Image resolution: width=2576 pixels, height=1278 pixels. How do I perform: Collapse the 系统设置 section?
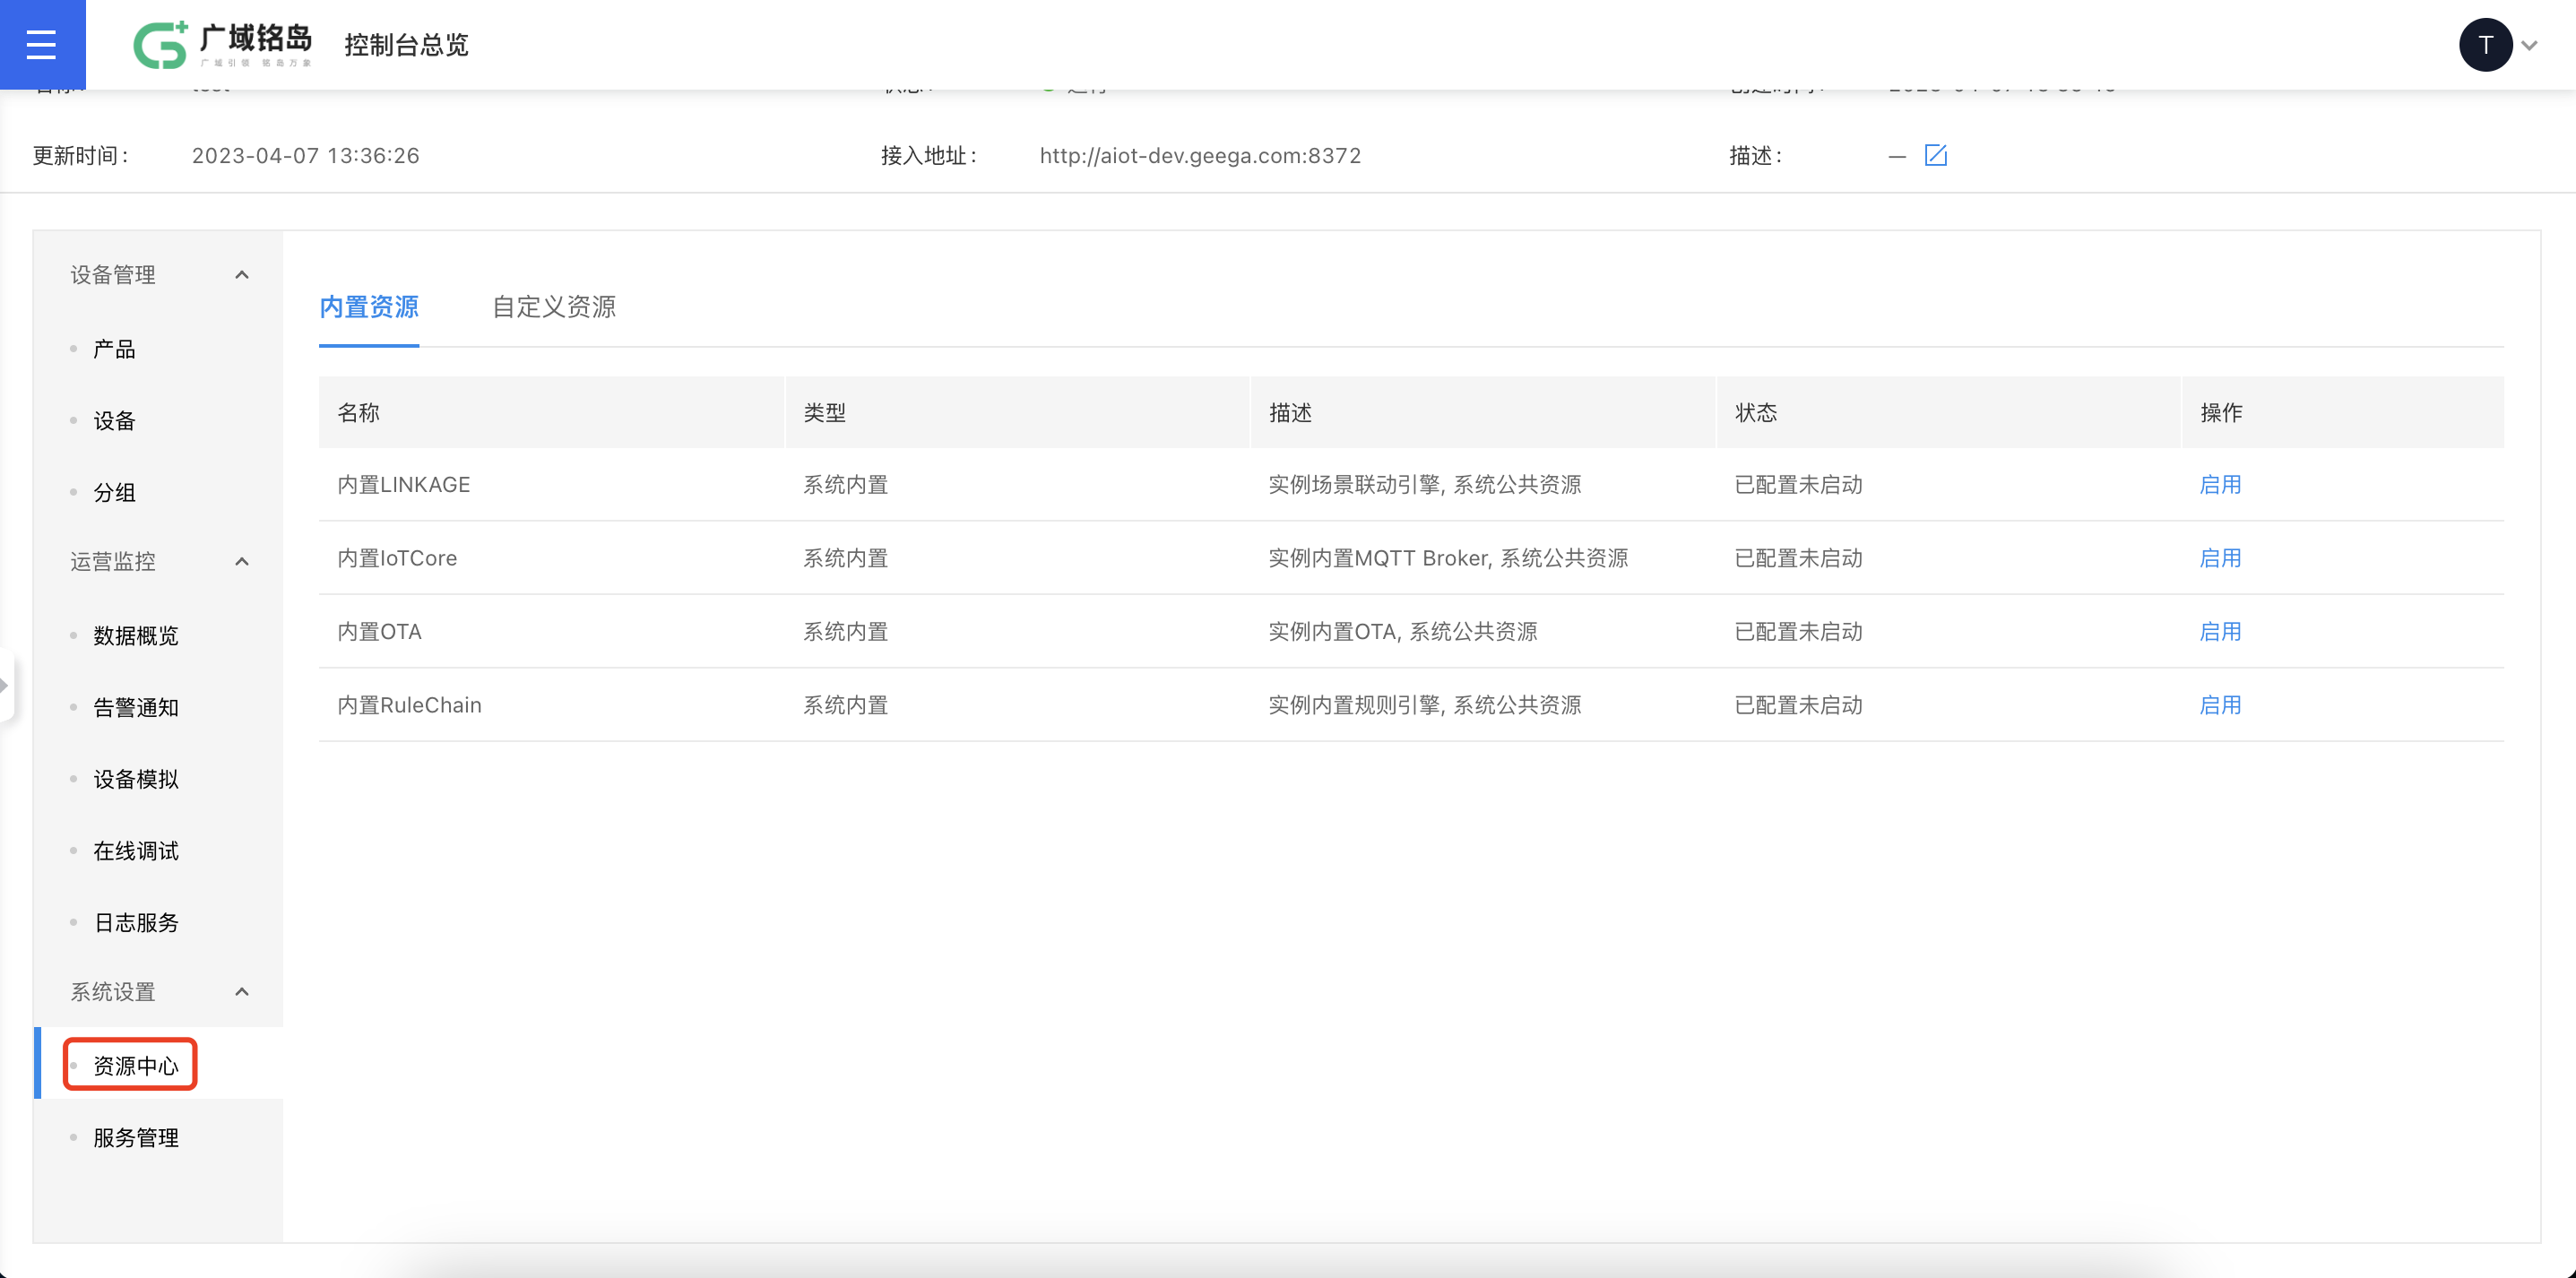click(242, 992)
